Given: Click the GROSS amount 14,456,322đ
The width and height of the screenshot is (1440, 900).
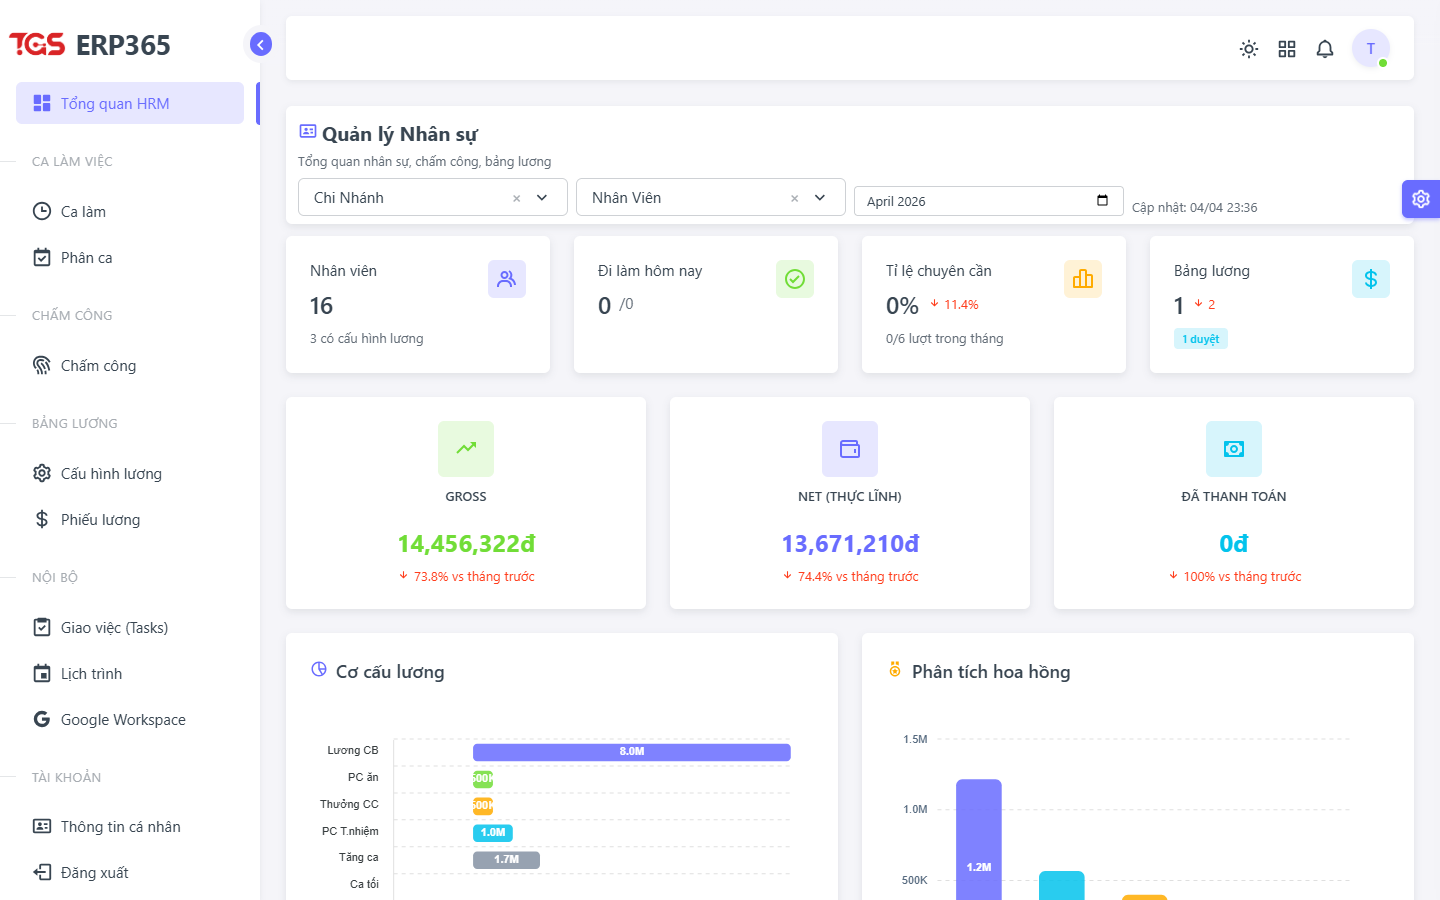Looking at the screenshot, I should coord(466,544).
